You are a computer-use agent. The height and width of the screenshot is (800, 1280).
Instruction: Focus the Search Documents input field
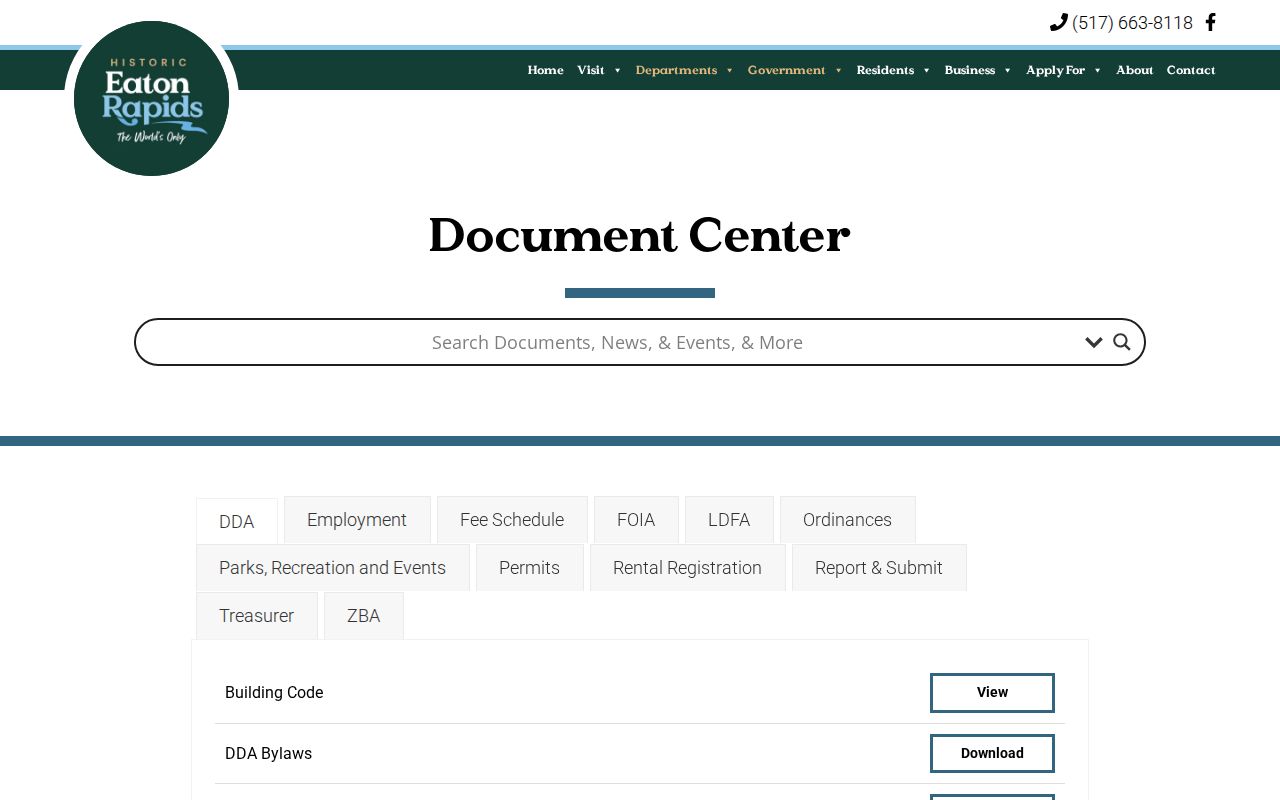coord(617,342)
